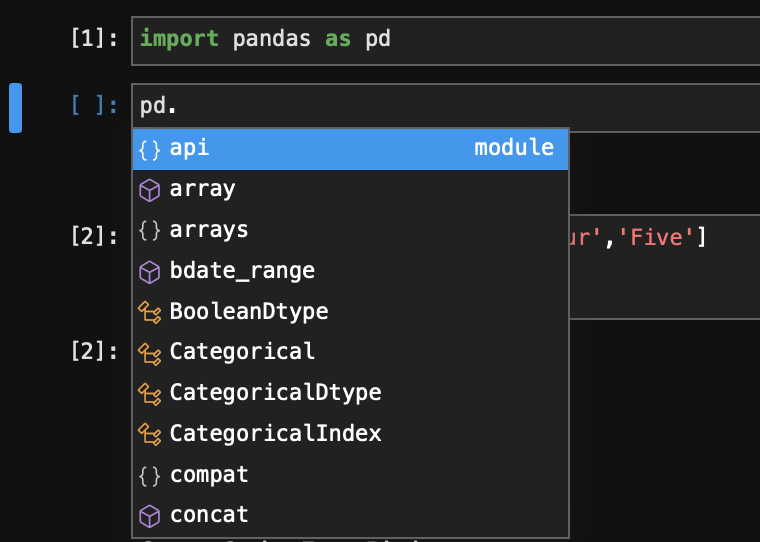
Task: Click the class icon beside CategoricalIndex
Action: tap(150, 434)
